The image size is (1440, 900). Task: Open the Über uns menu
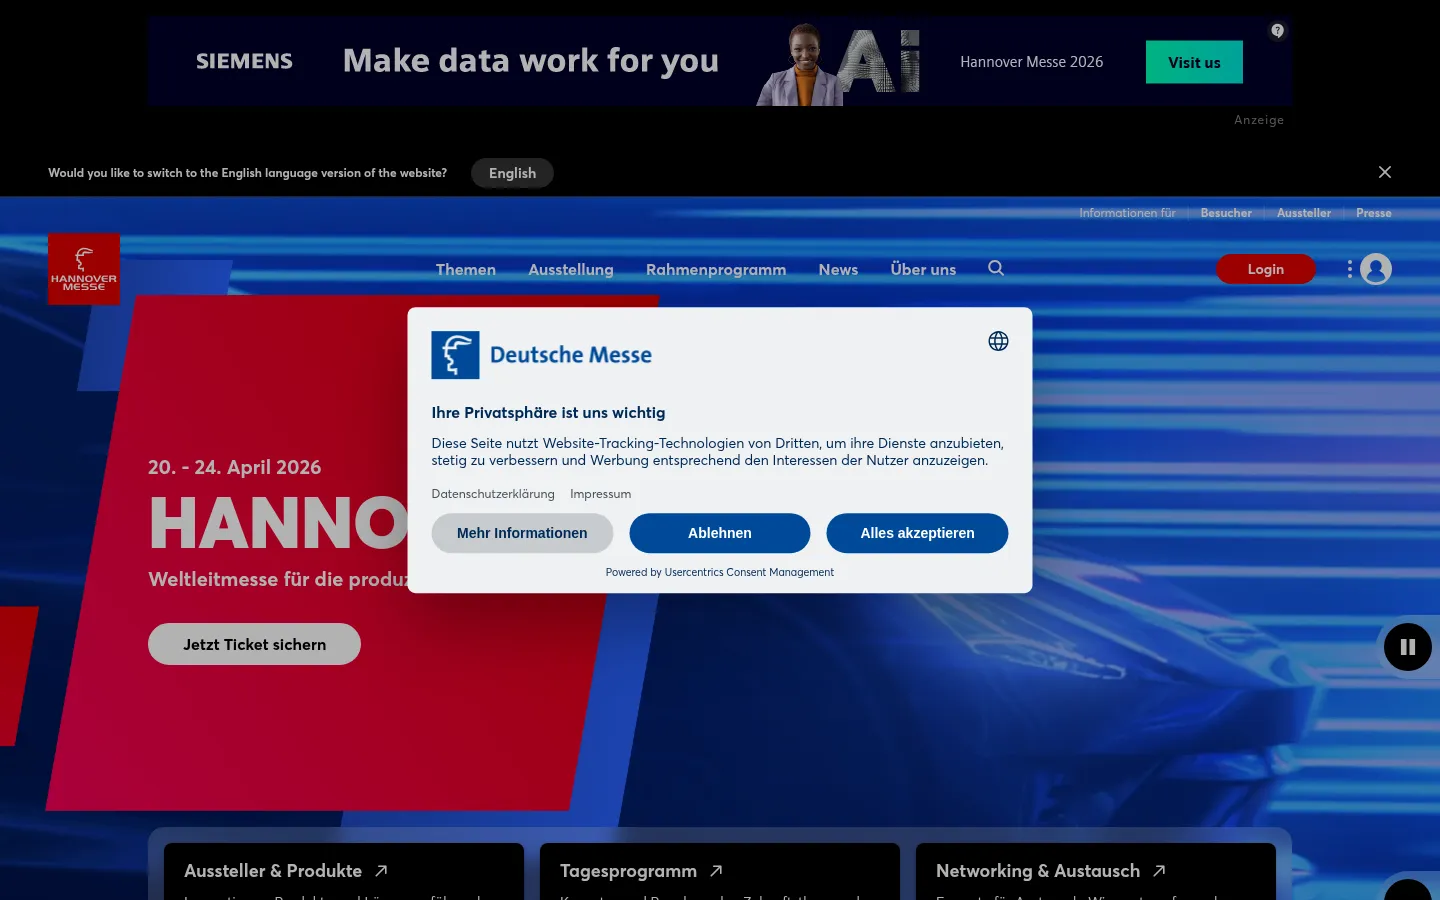click(x=923, y=269)
